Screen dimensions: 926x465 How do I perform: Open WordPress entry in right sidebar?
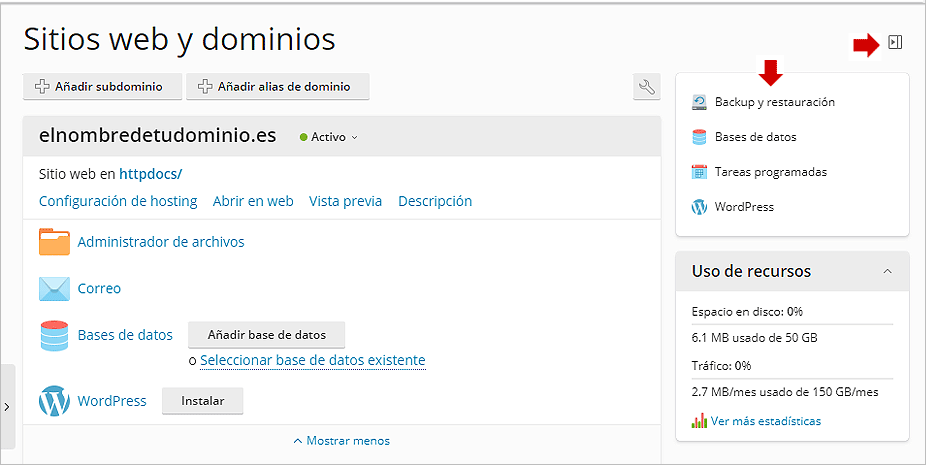point(732,207)
